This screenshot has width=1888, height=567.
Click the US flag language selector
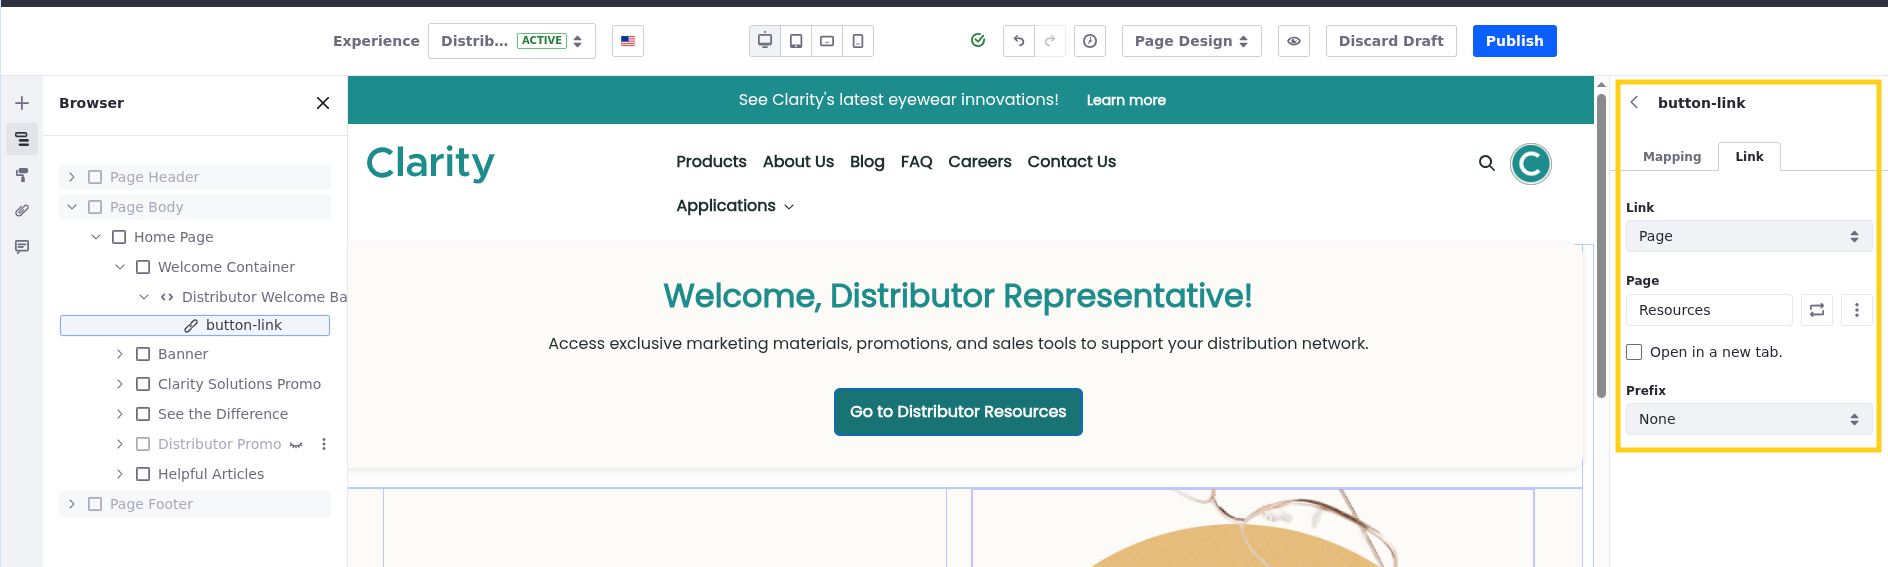click(628, 41)
